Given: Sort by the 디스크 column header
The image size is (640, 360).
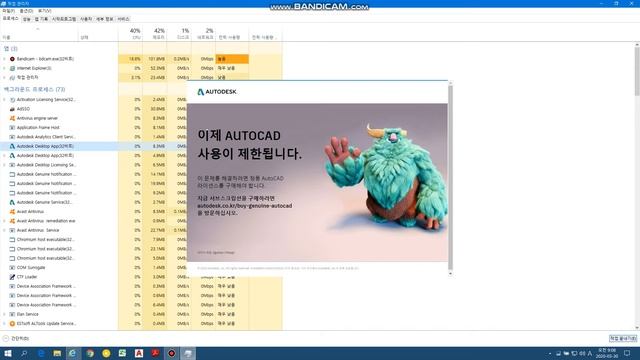Looking at the screenshot, I should point(179,33).
